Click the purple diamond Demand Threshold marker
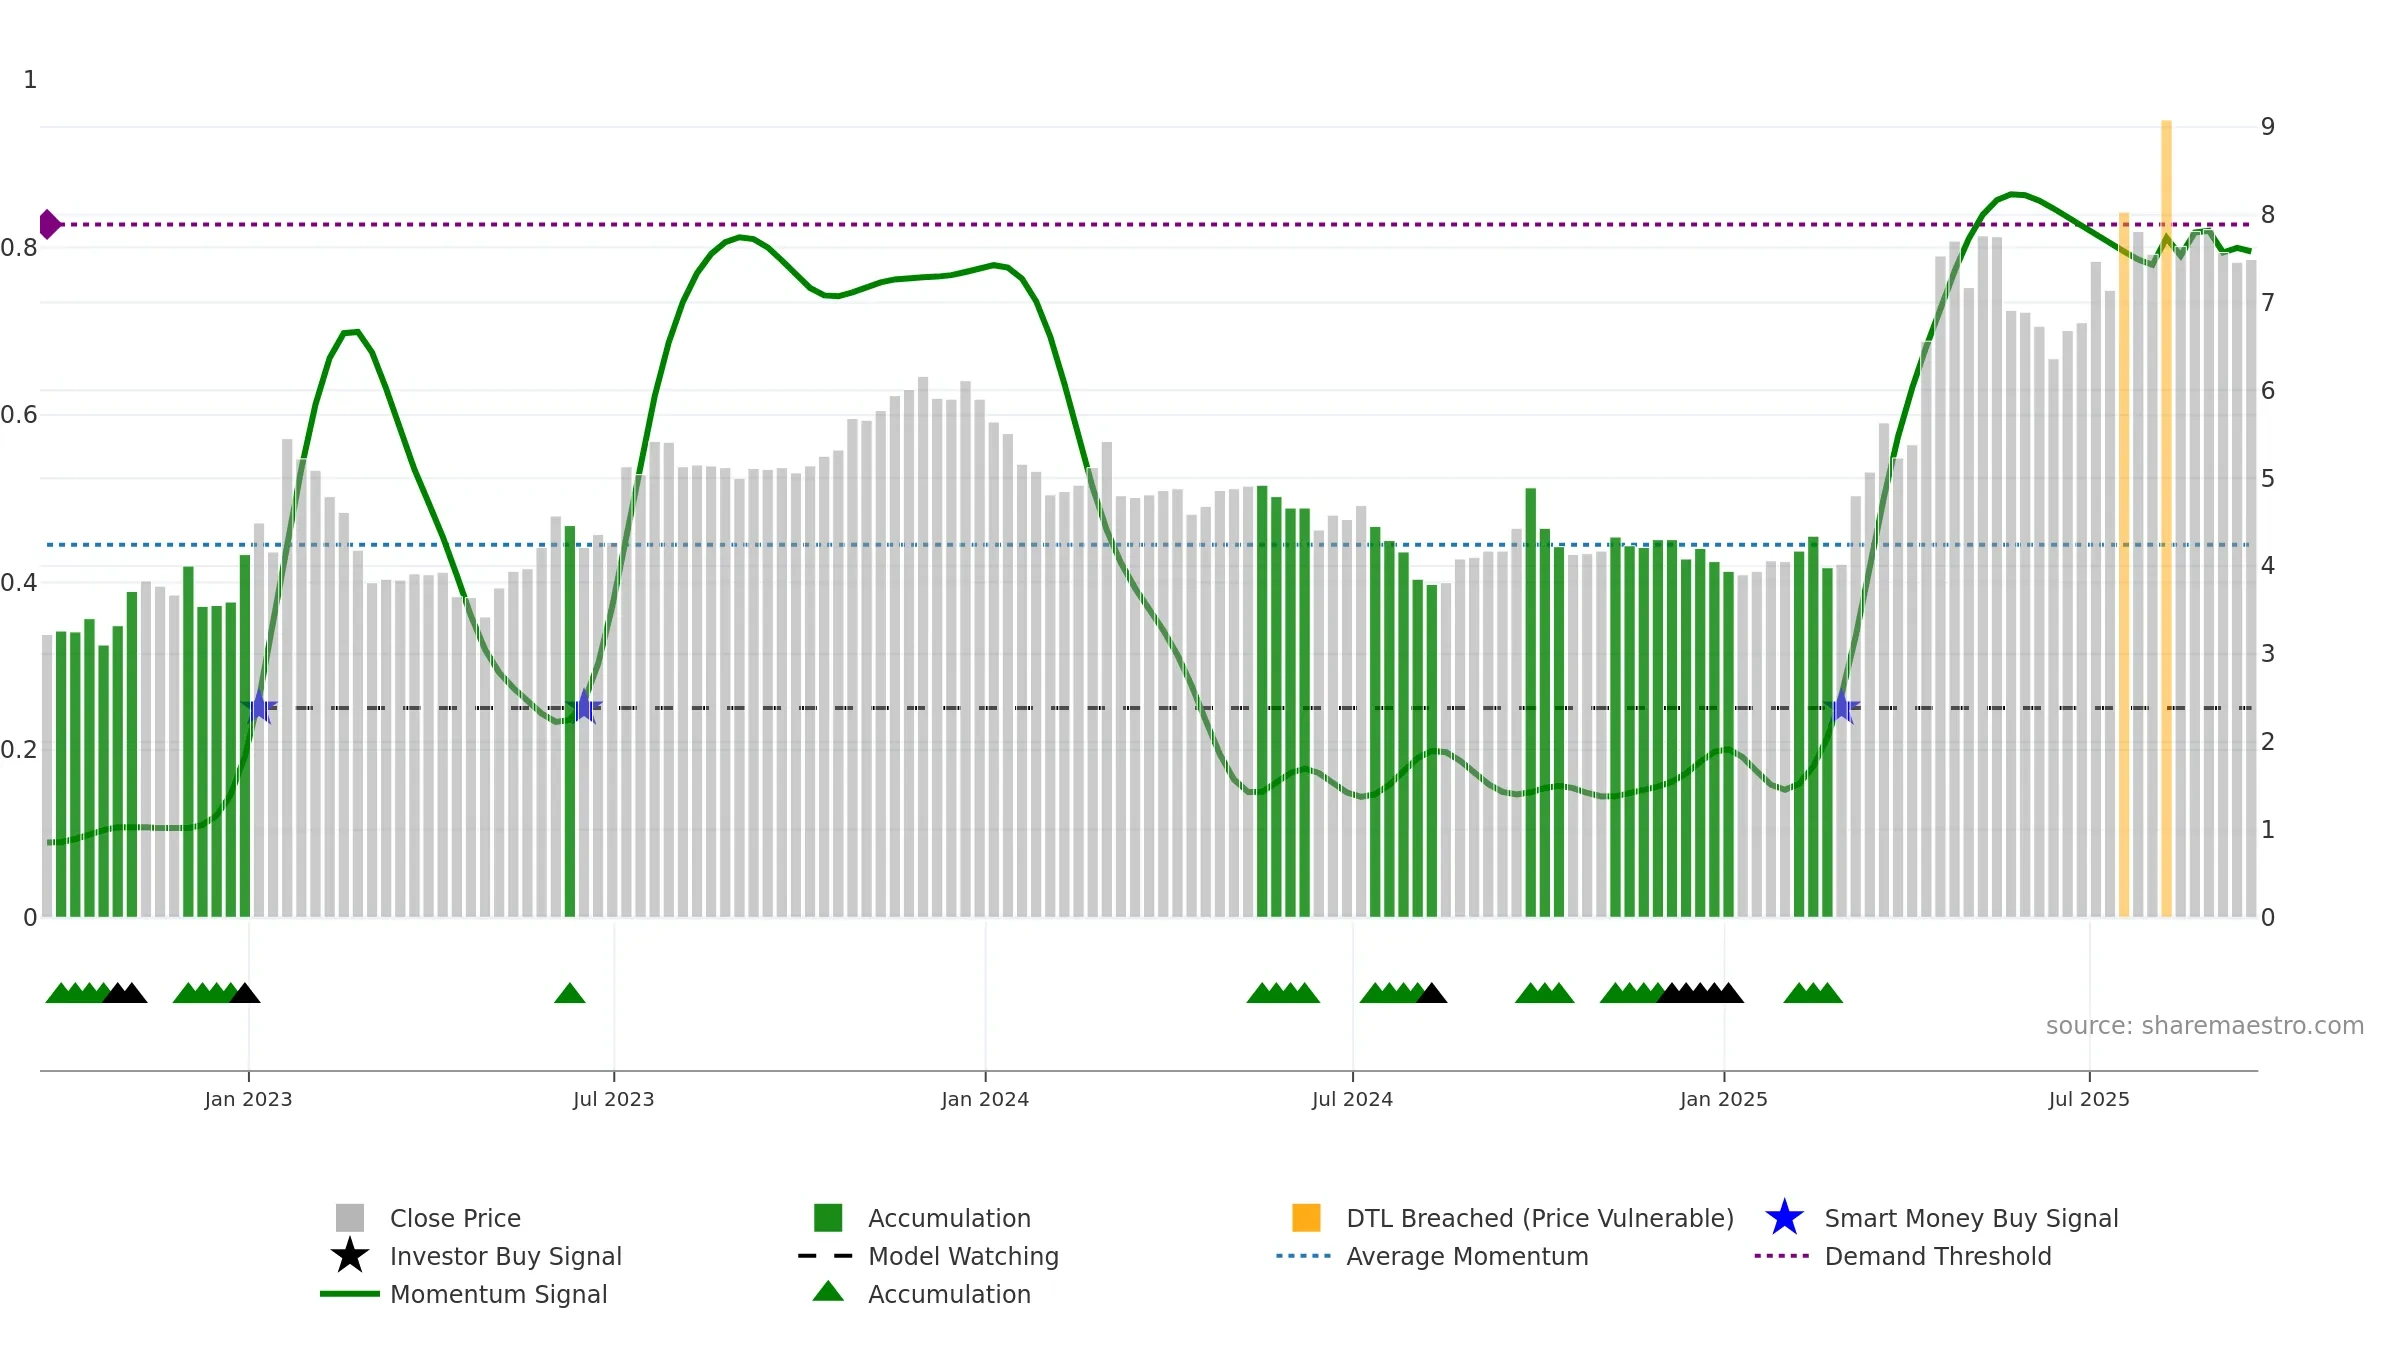Viewport: 2400px width, 1350px height. 49,225
